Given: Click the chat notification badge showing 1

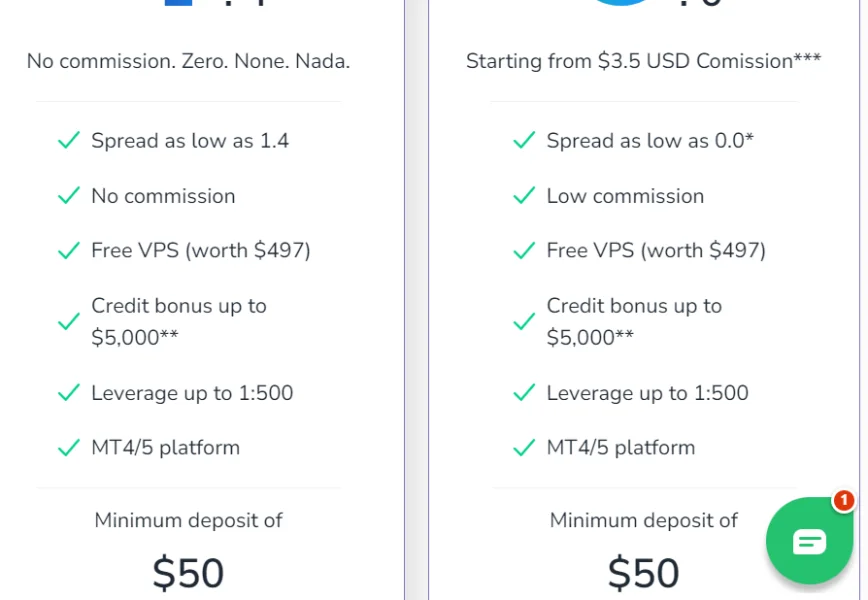Looking at the screenshot, I should click(843, 500).
